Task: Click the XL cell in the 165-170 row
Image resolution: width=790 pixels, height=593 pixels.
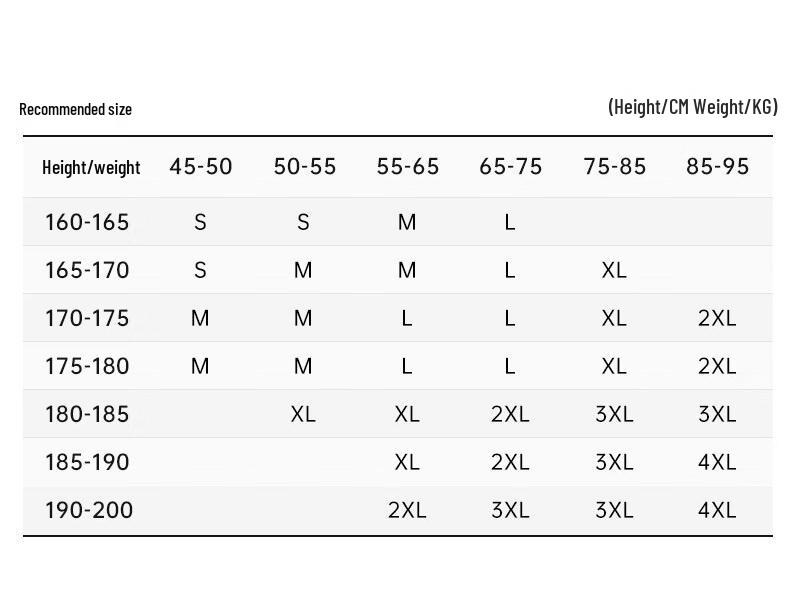Action: tap(614, 270)
